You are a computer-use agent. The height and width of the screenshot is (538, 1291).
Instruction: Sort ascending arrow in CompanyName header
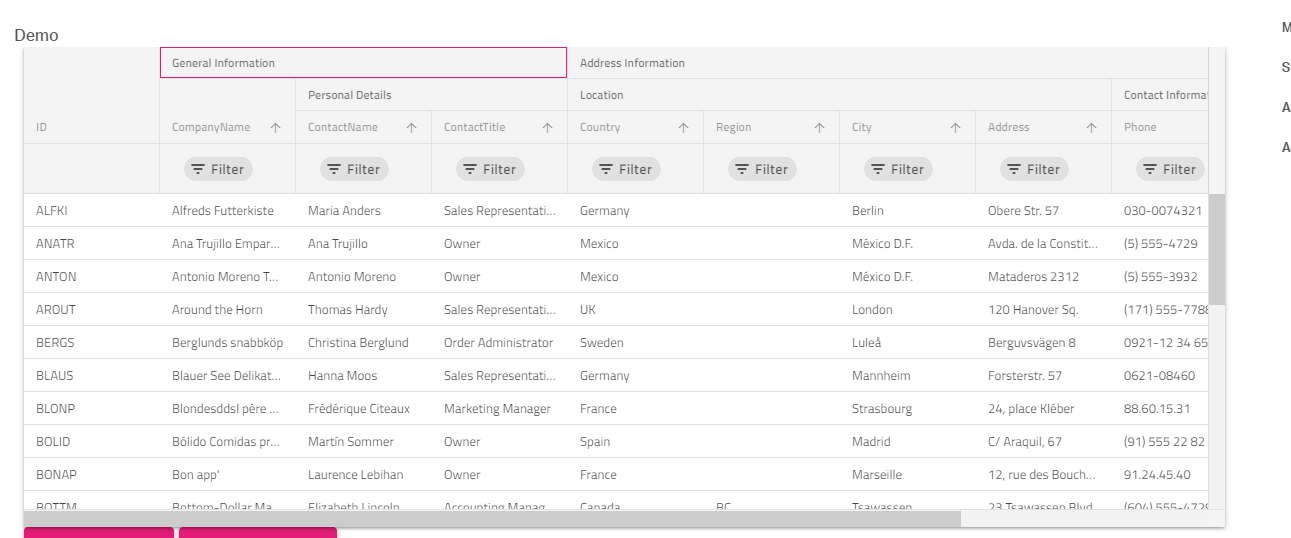pos(275,128)
